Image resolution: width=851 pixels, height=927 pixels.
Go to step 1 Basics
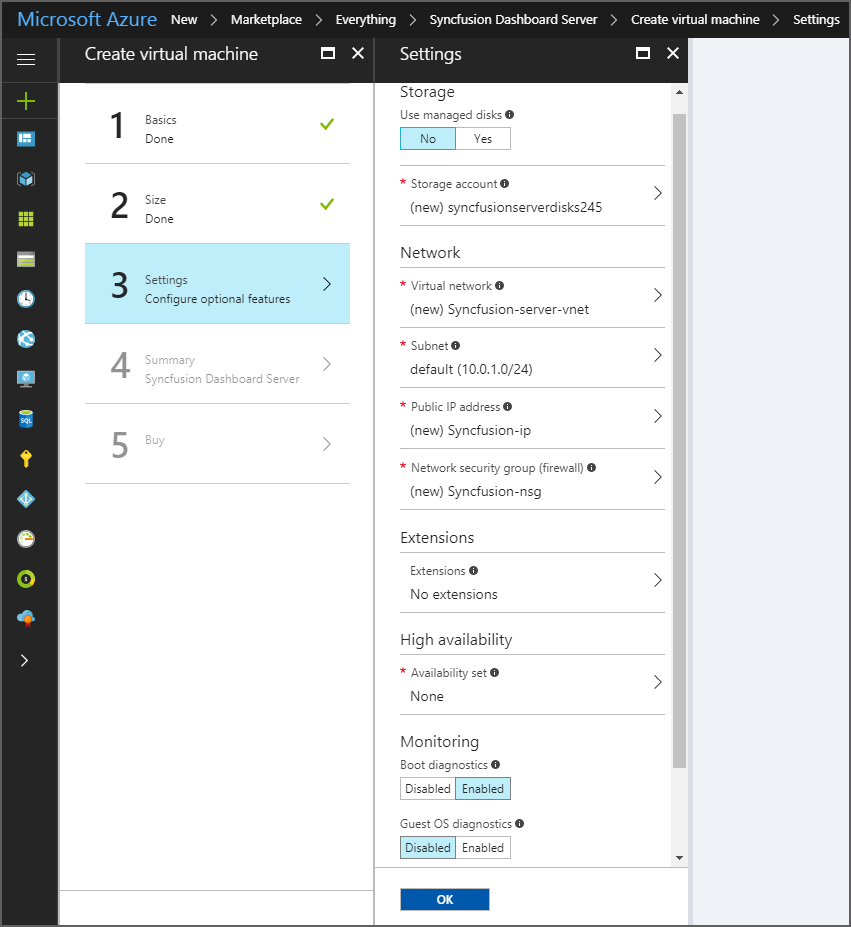218,125
